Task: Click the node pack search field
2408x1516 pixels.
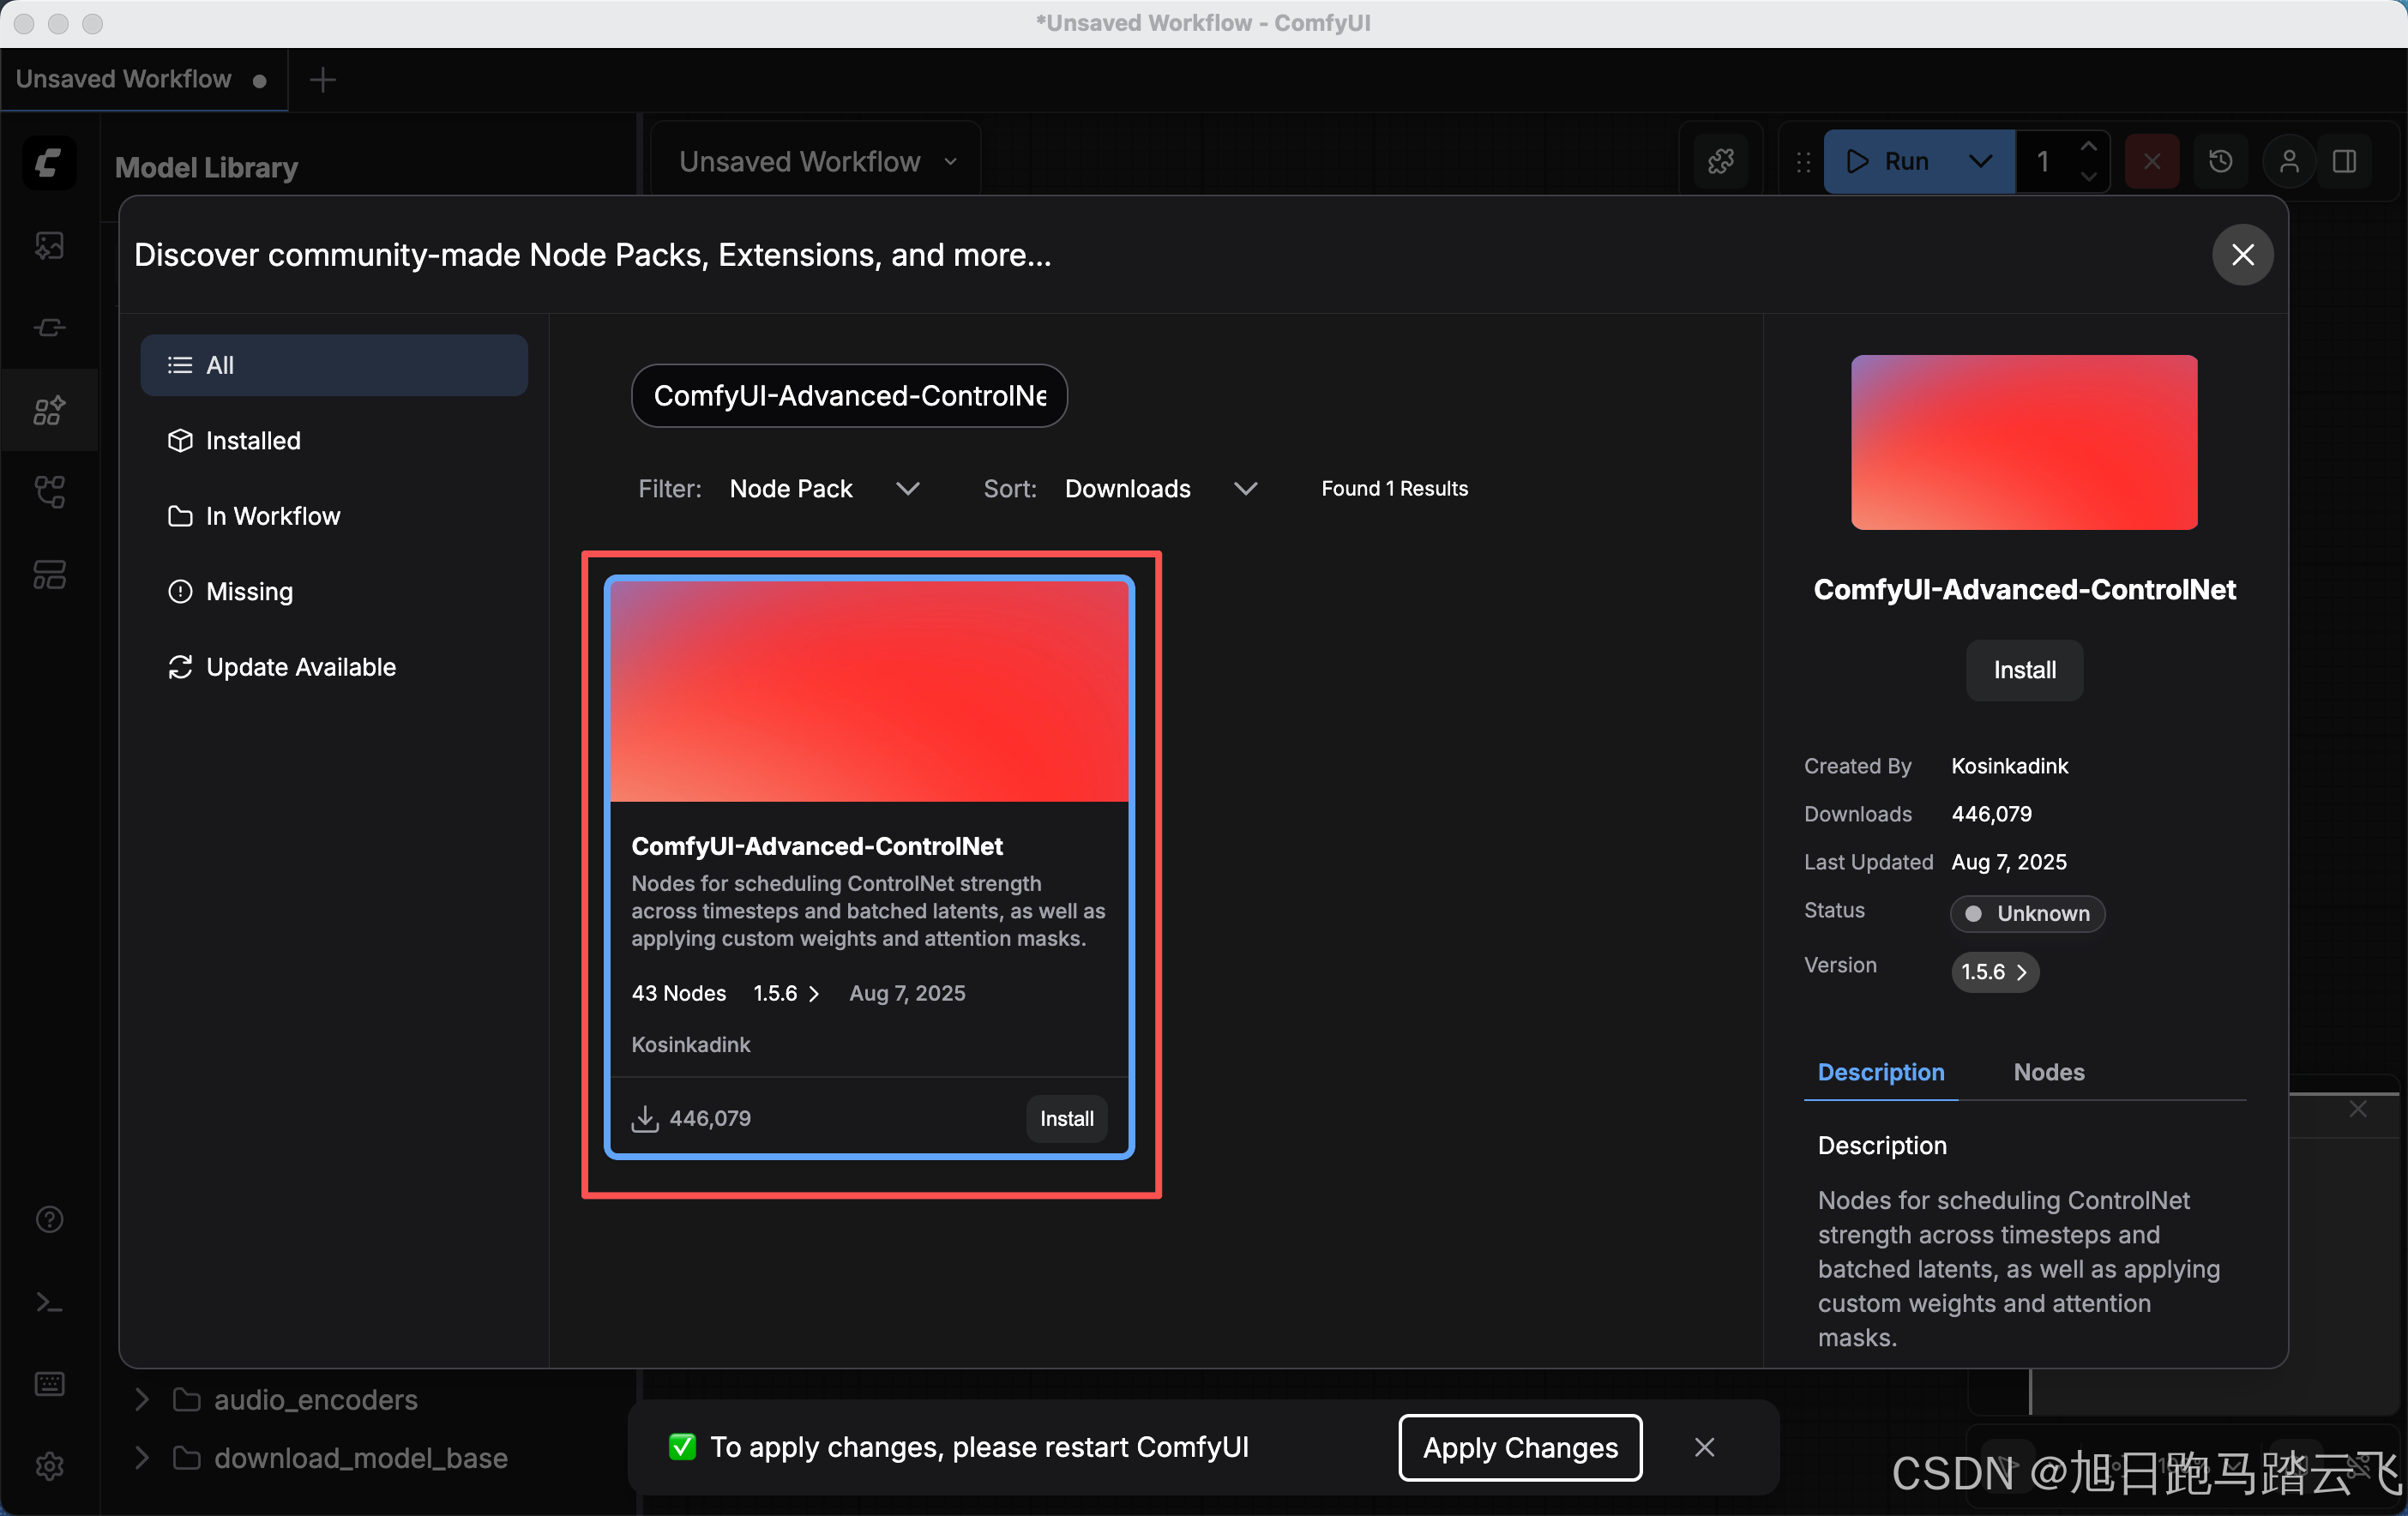Action: (x=849, y=396)
